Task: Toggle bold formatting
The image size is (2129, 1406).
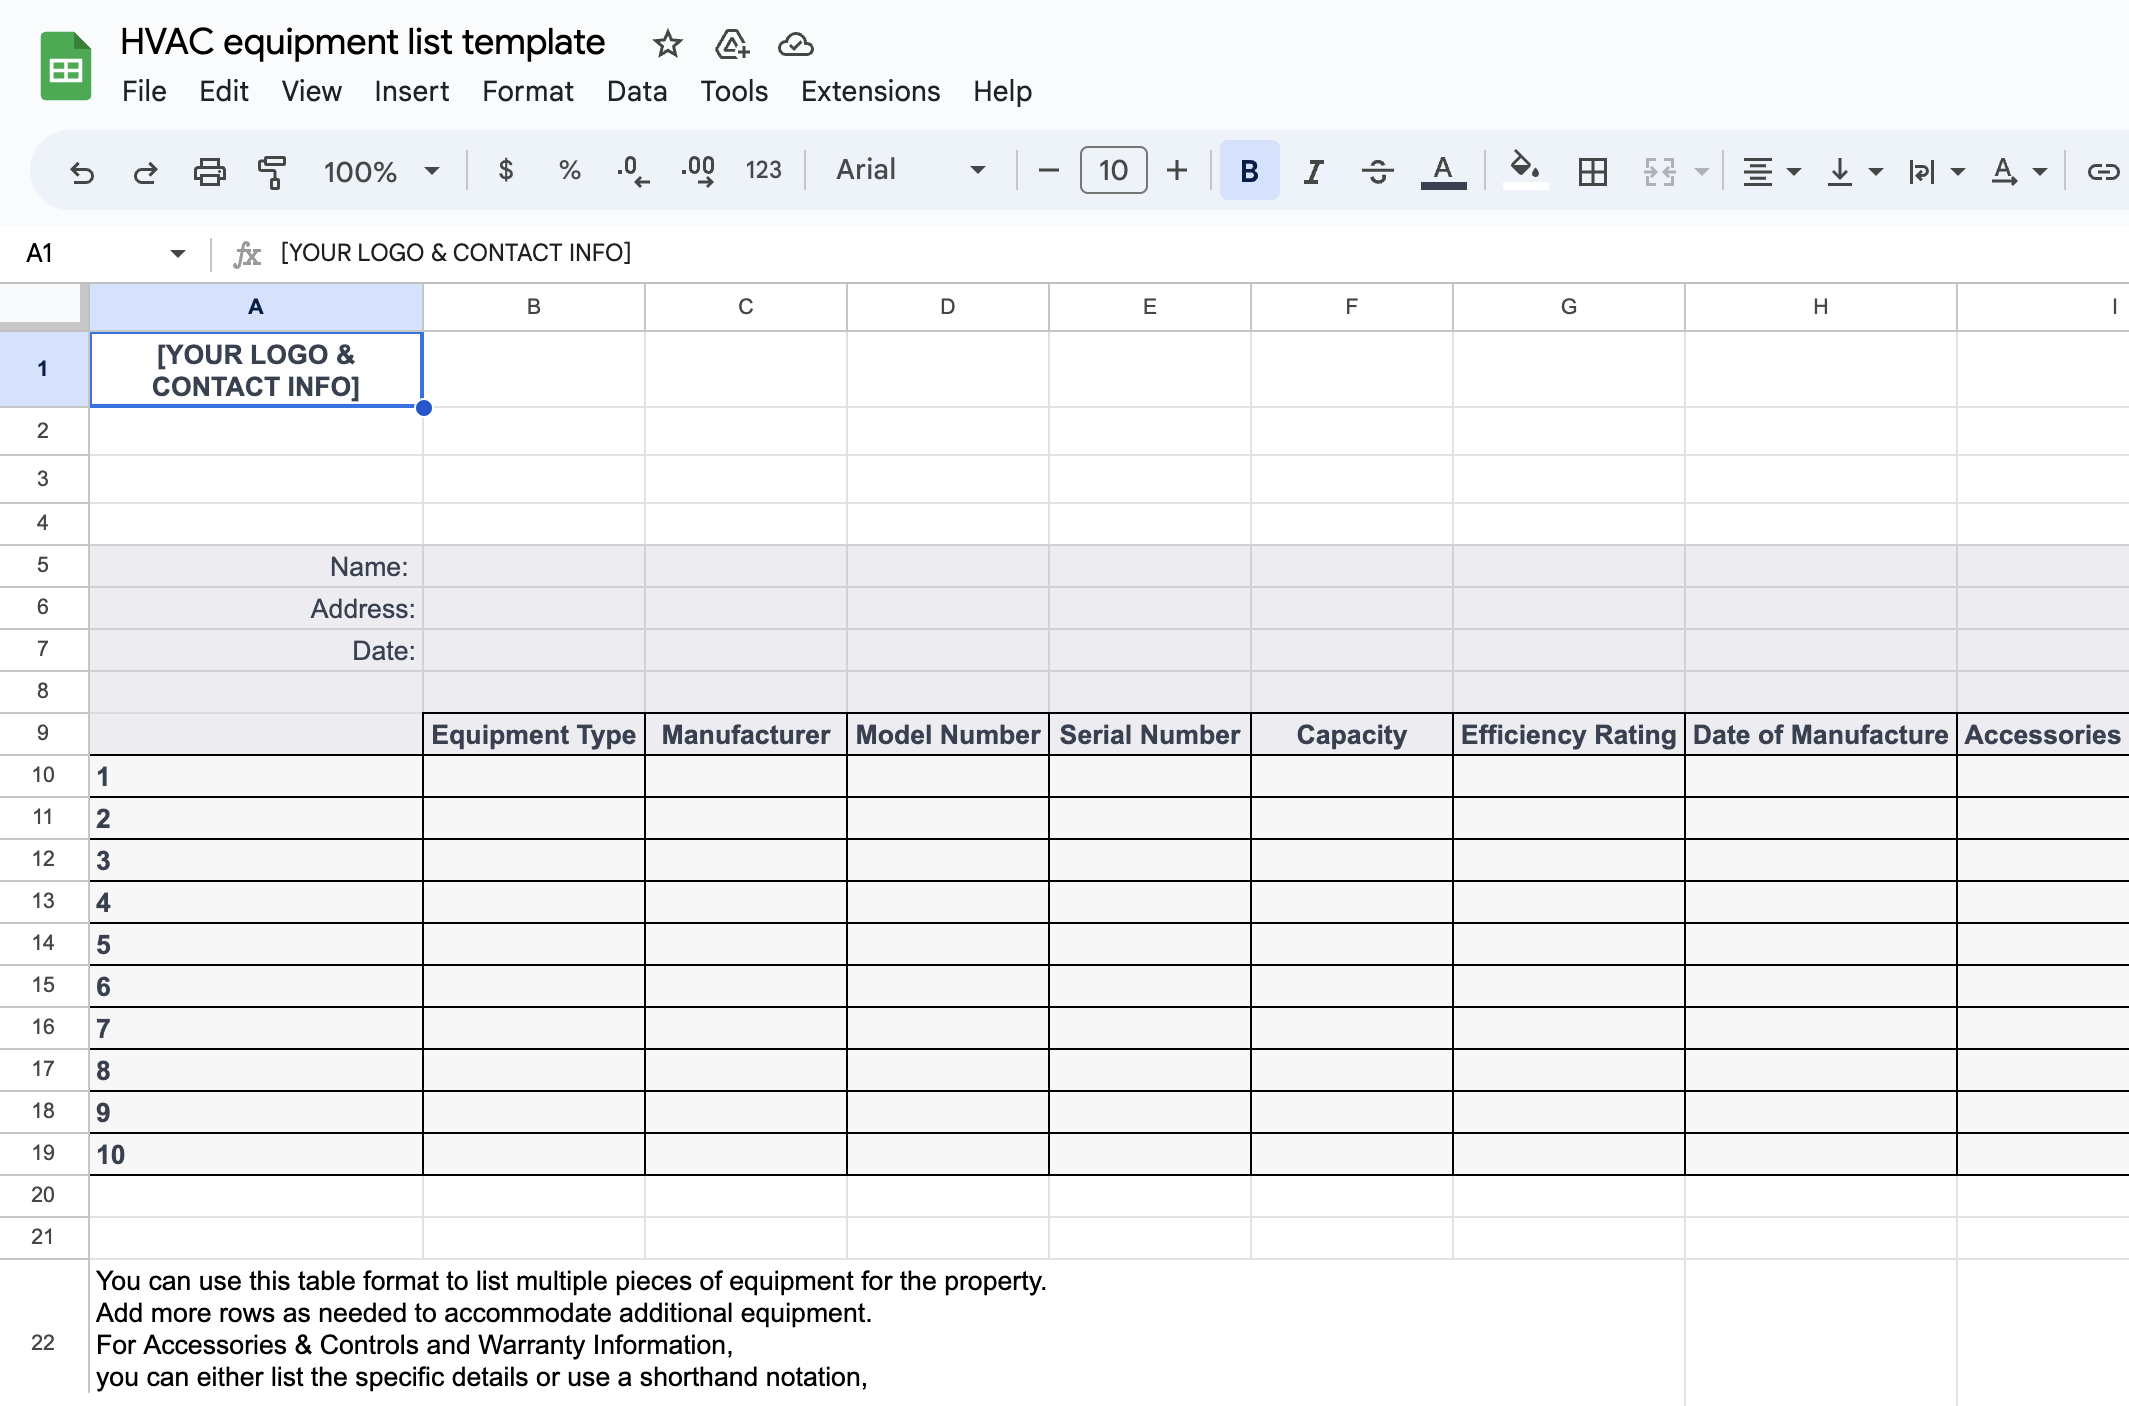Action: 1249,170
